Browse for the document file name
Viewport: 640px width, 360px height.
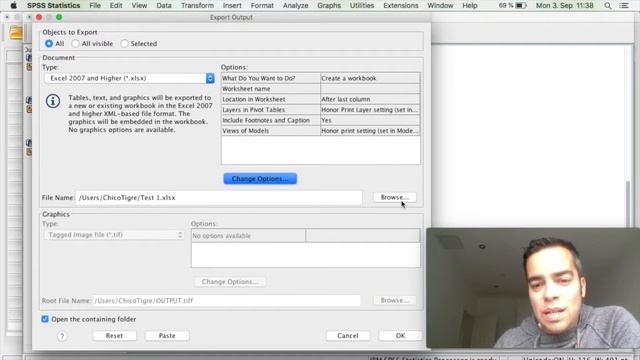(x=394, y=197)
